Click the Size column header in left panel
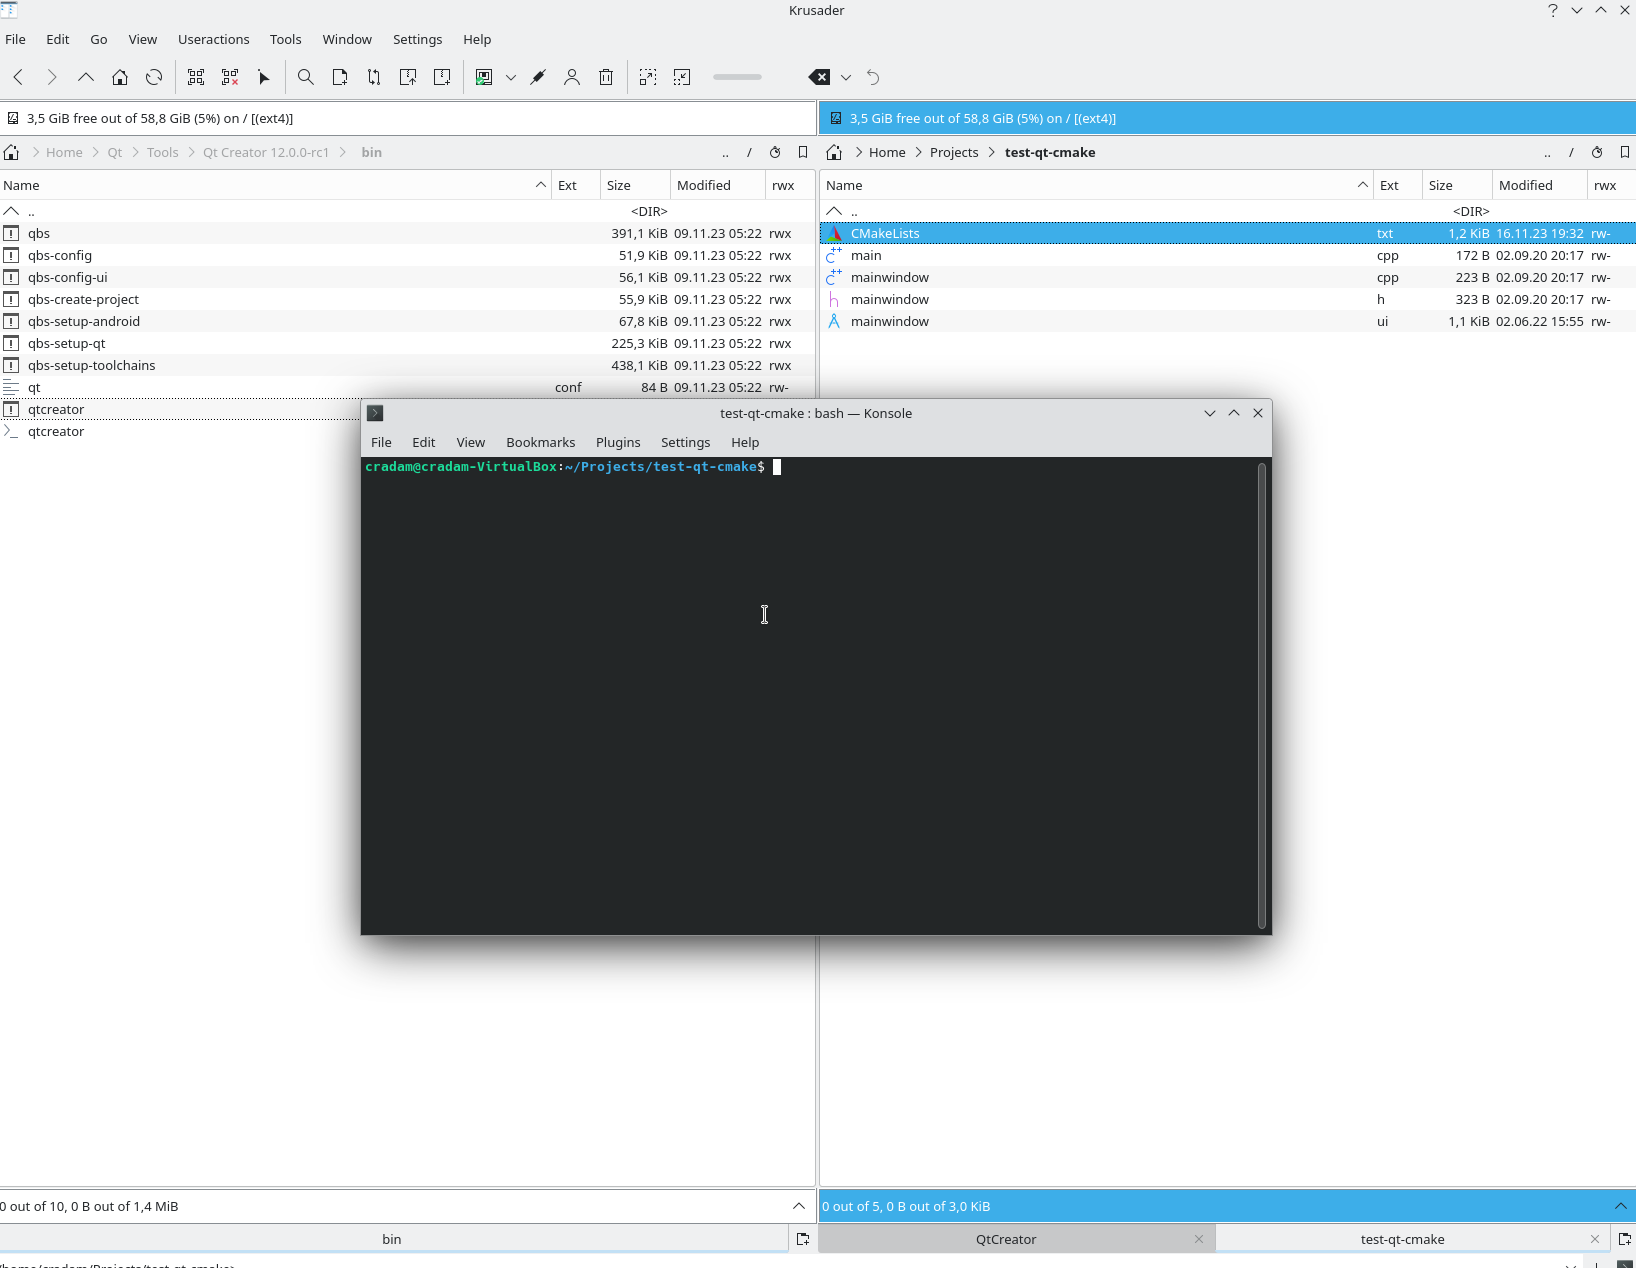The image size is (1636, 1268). 635,185
